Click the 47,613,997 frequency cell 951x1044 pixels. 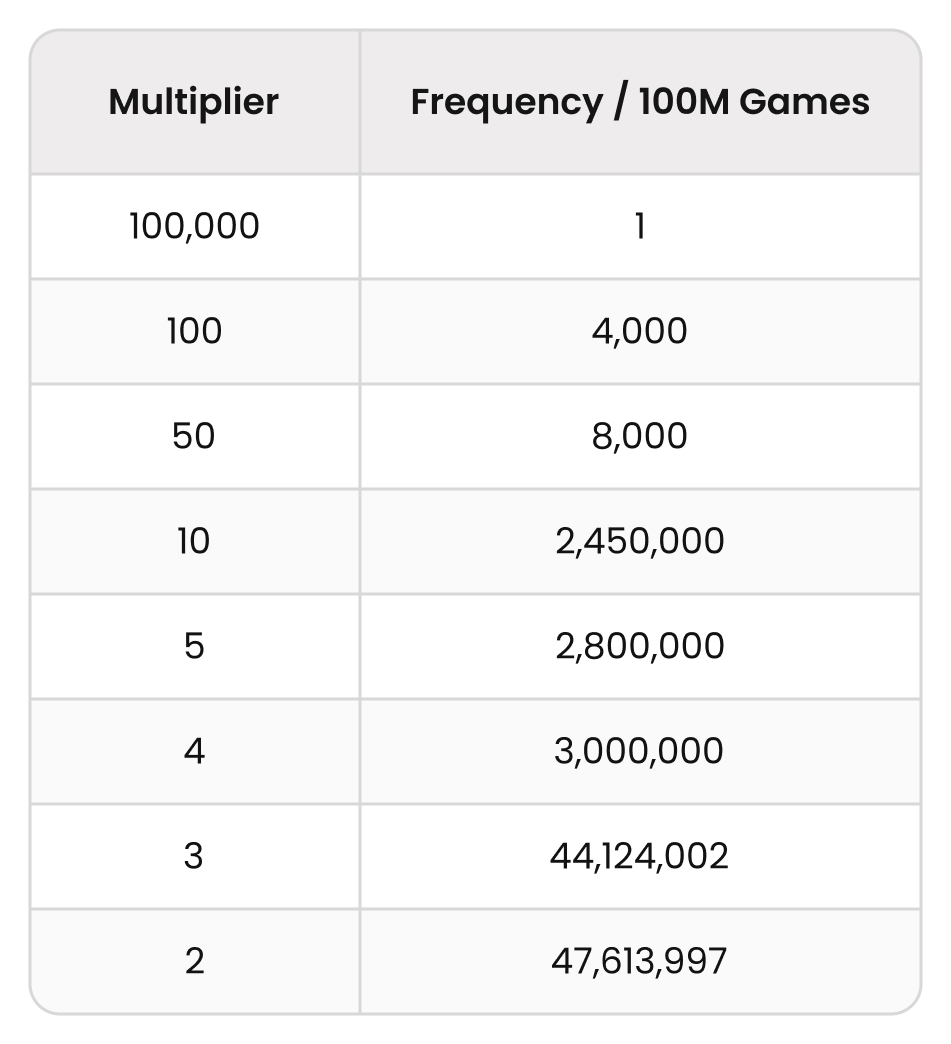(x=640, y=961)
